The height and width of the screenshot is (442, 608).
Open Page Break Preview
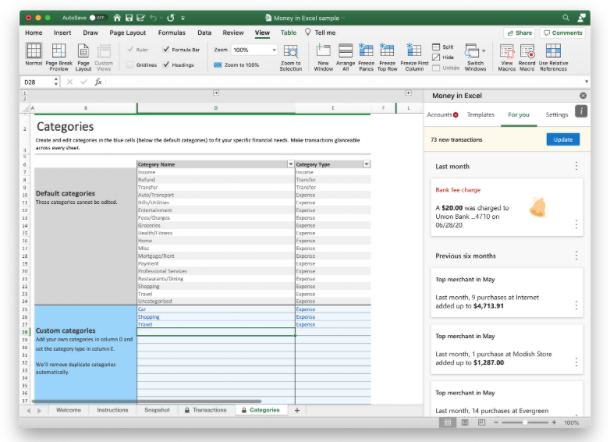(x=59, y=57)
